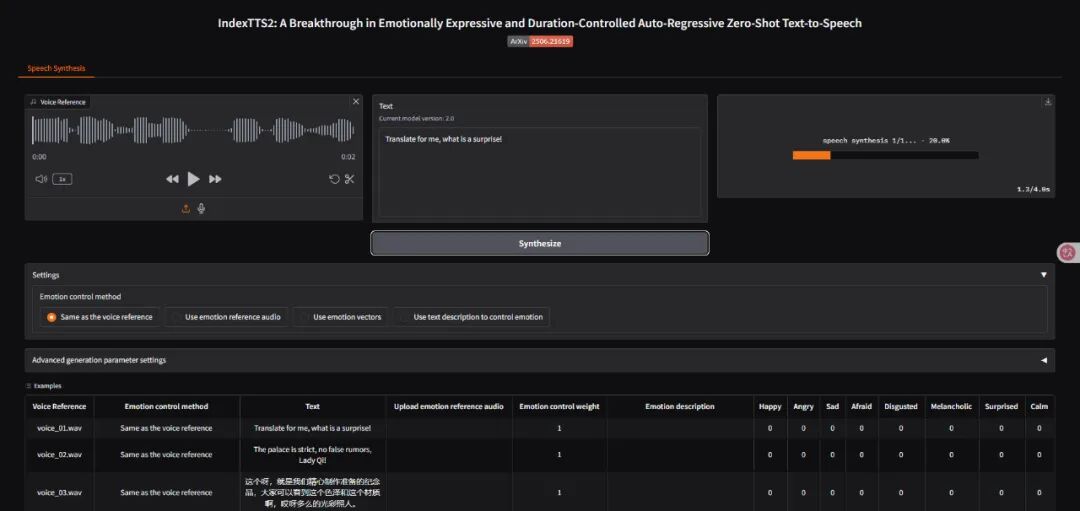Click 'Upload emotion reference audio' column header
Screen dimensions: 1080x511
point(448,406)
